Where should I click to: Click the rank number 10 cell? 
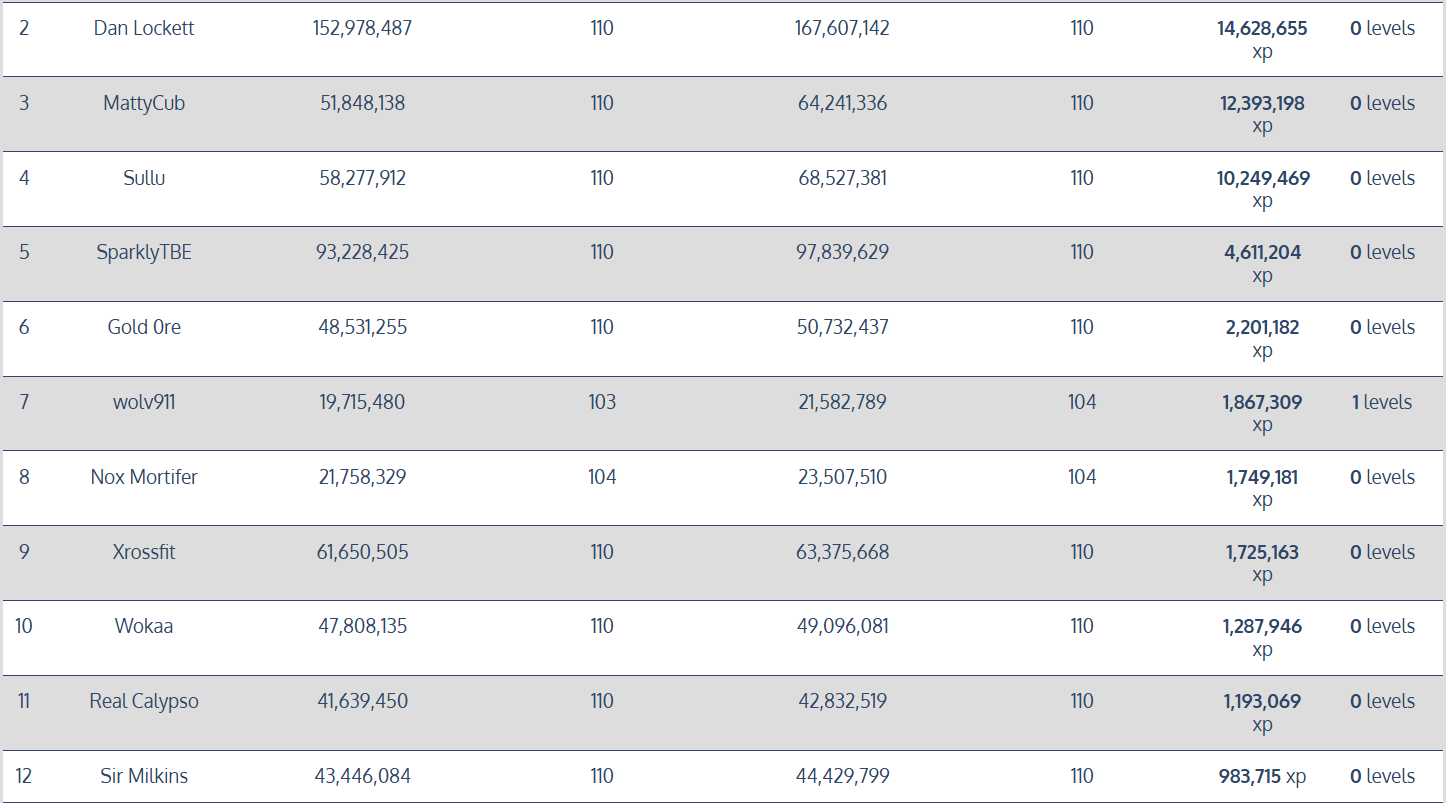pos(24,626)
